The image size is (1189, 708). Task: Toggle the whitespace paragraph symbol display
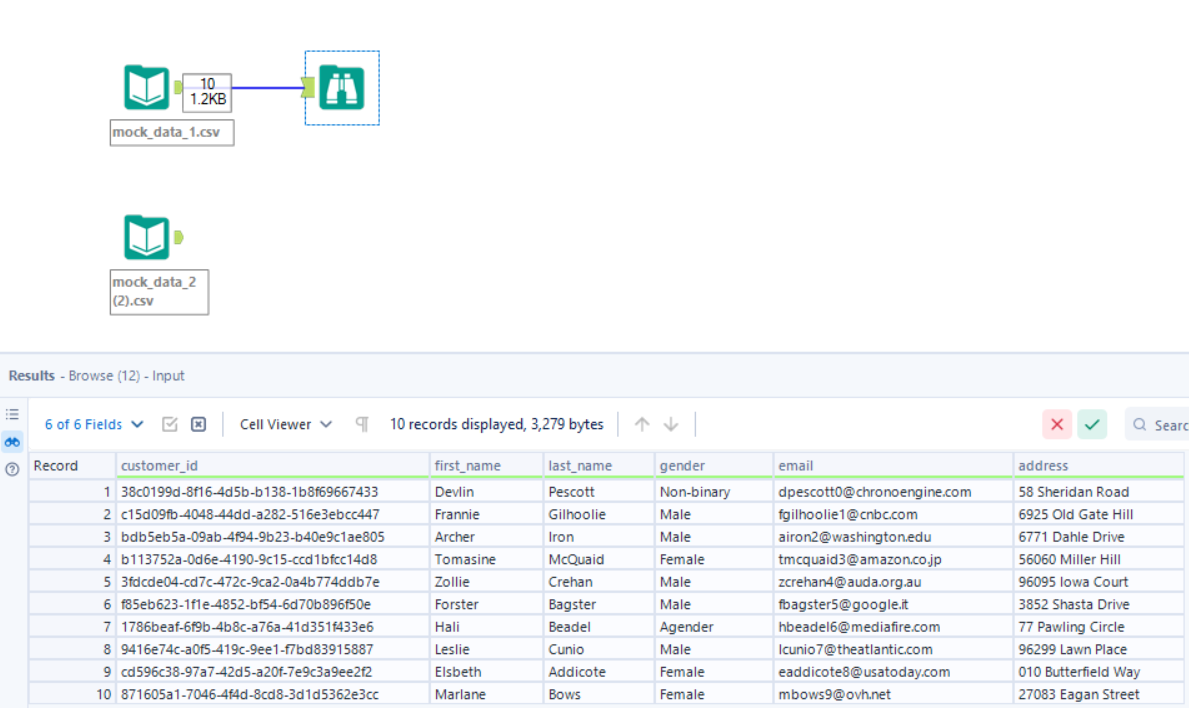click(362, 425)
